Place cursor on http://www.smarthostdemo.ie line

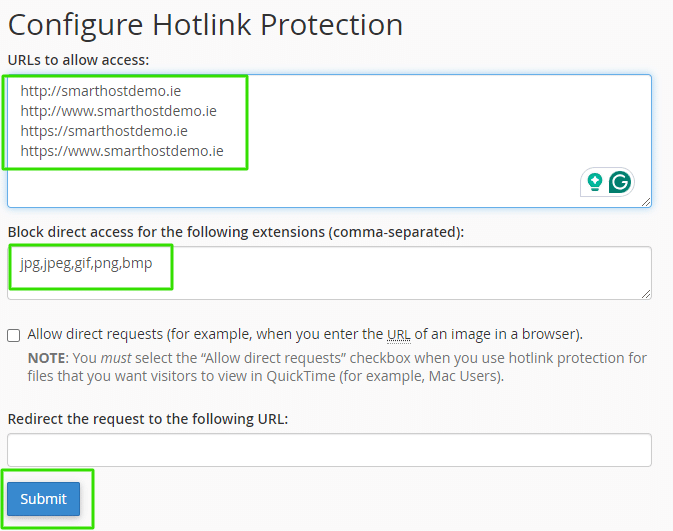click(x=118, y=111)
